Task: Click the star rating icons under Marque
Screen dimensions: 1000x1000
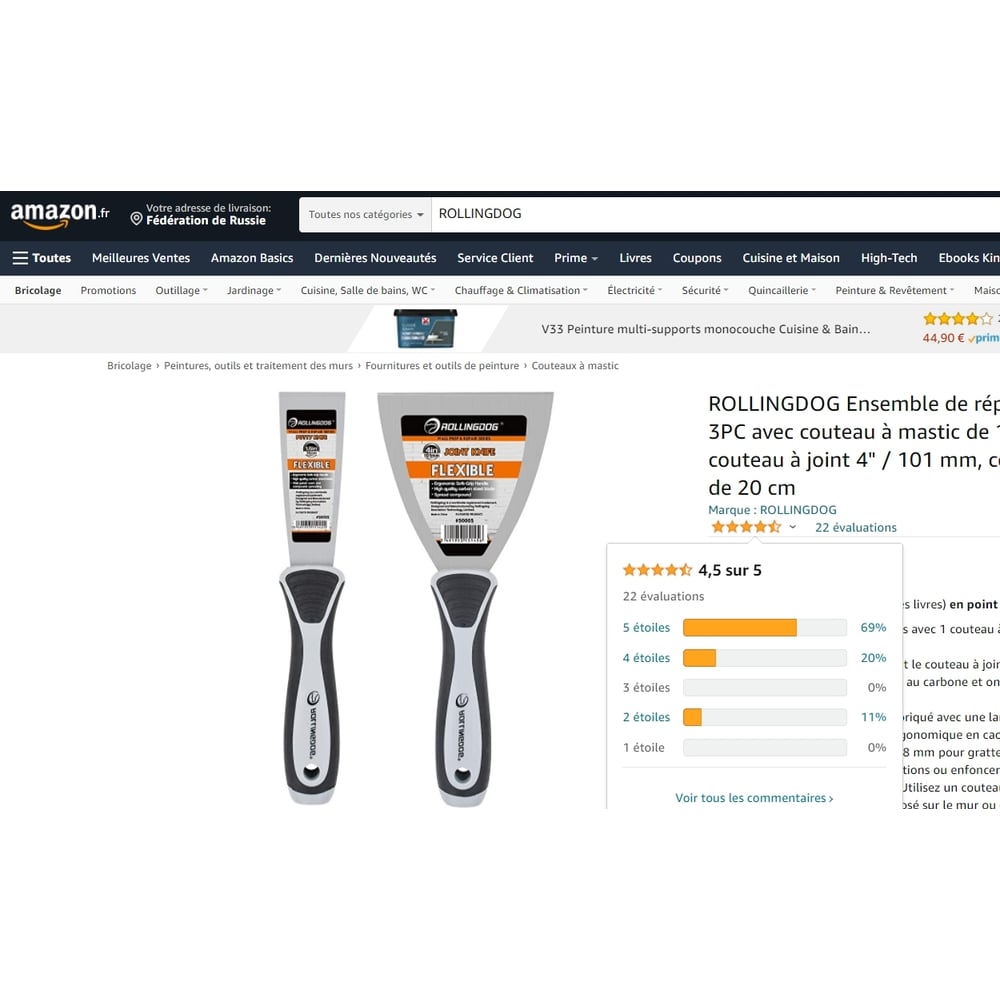Action: tap(746, 527)
